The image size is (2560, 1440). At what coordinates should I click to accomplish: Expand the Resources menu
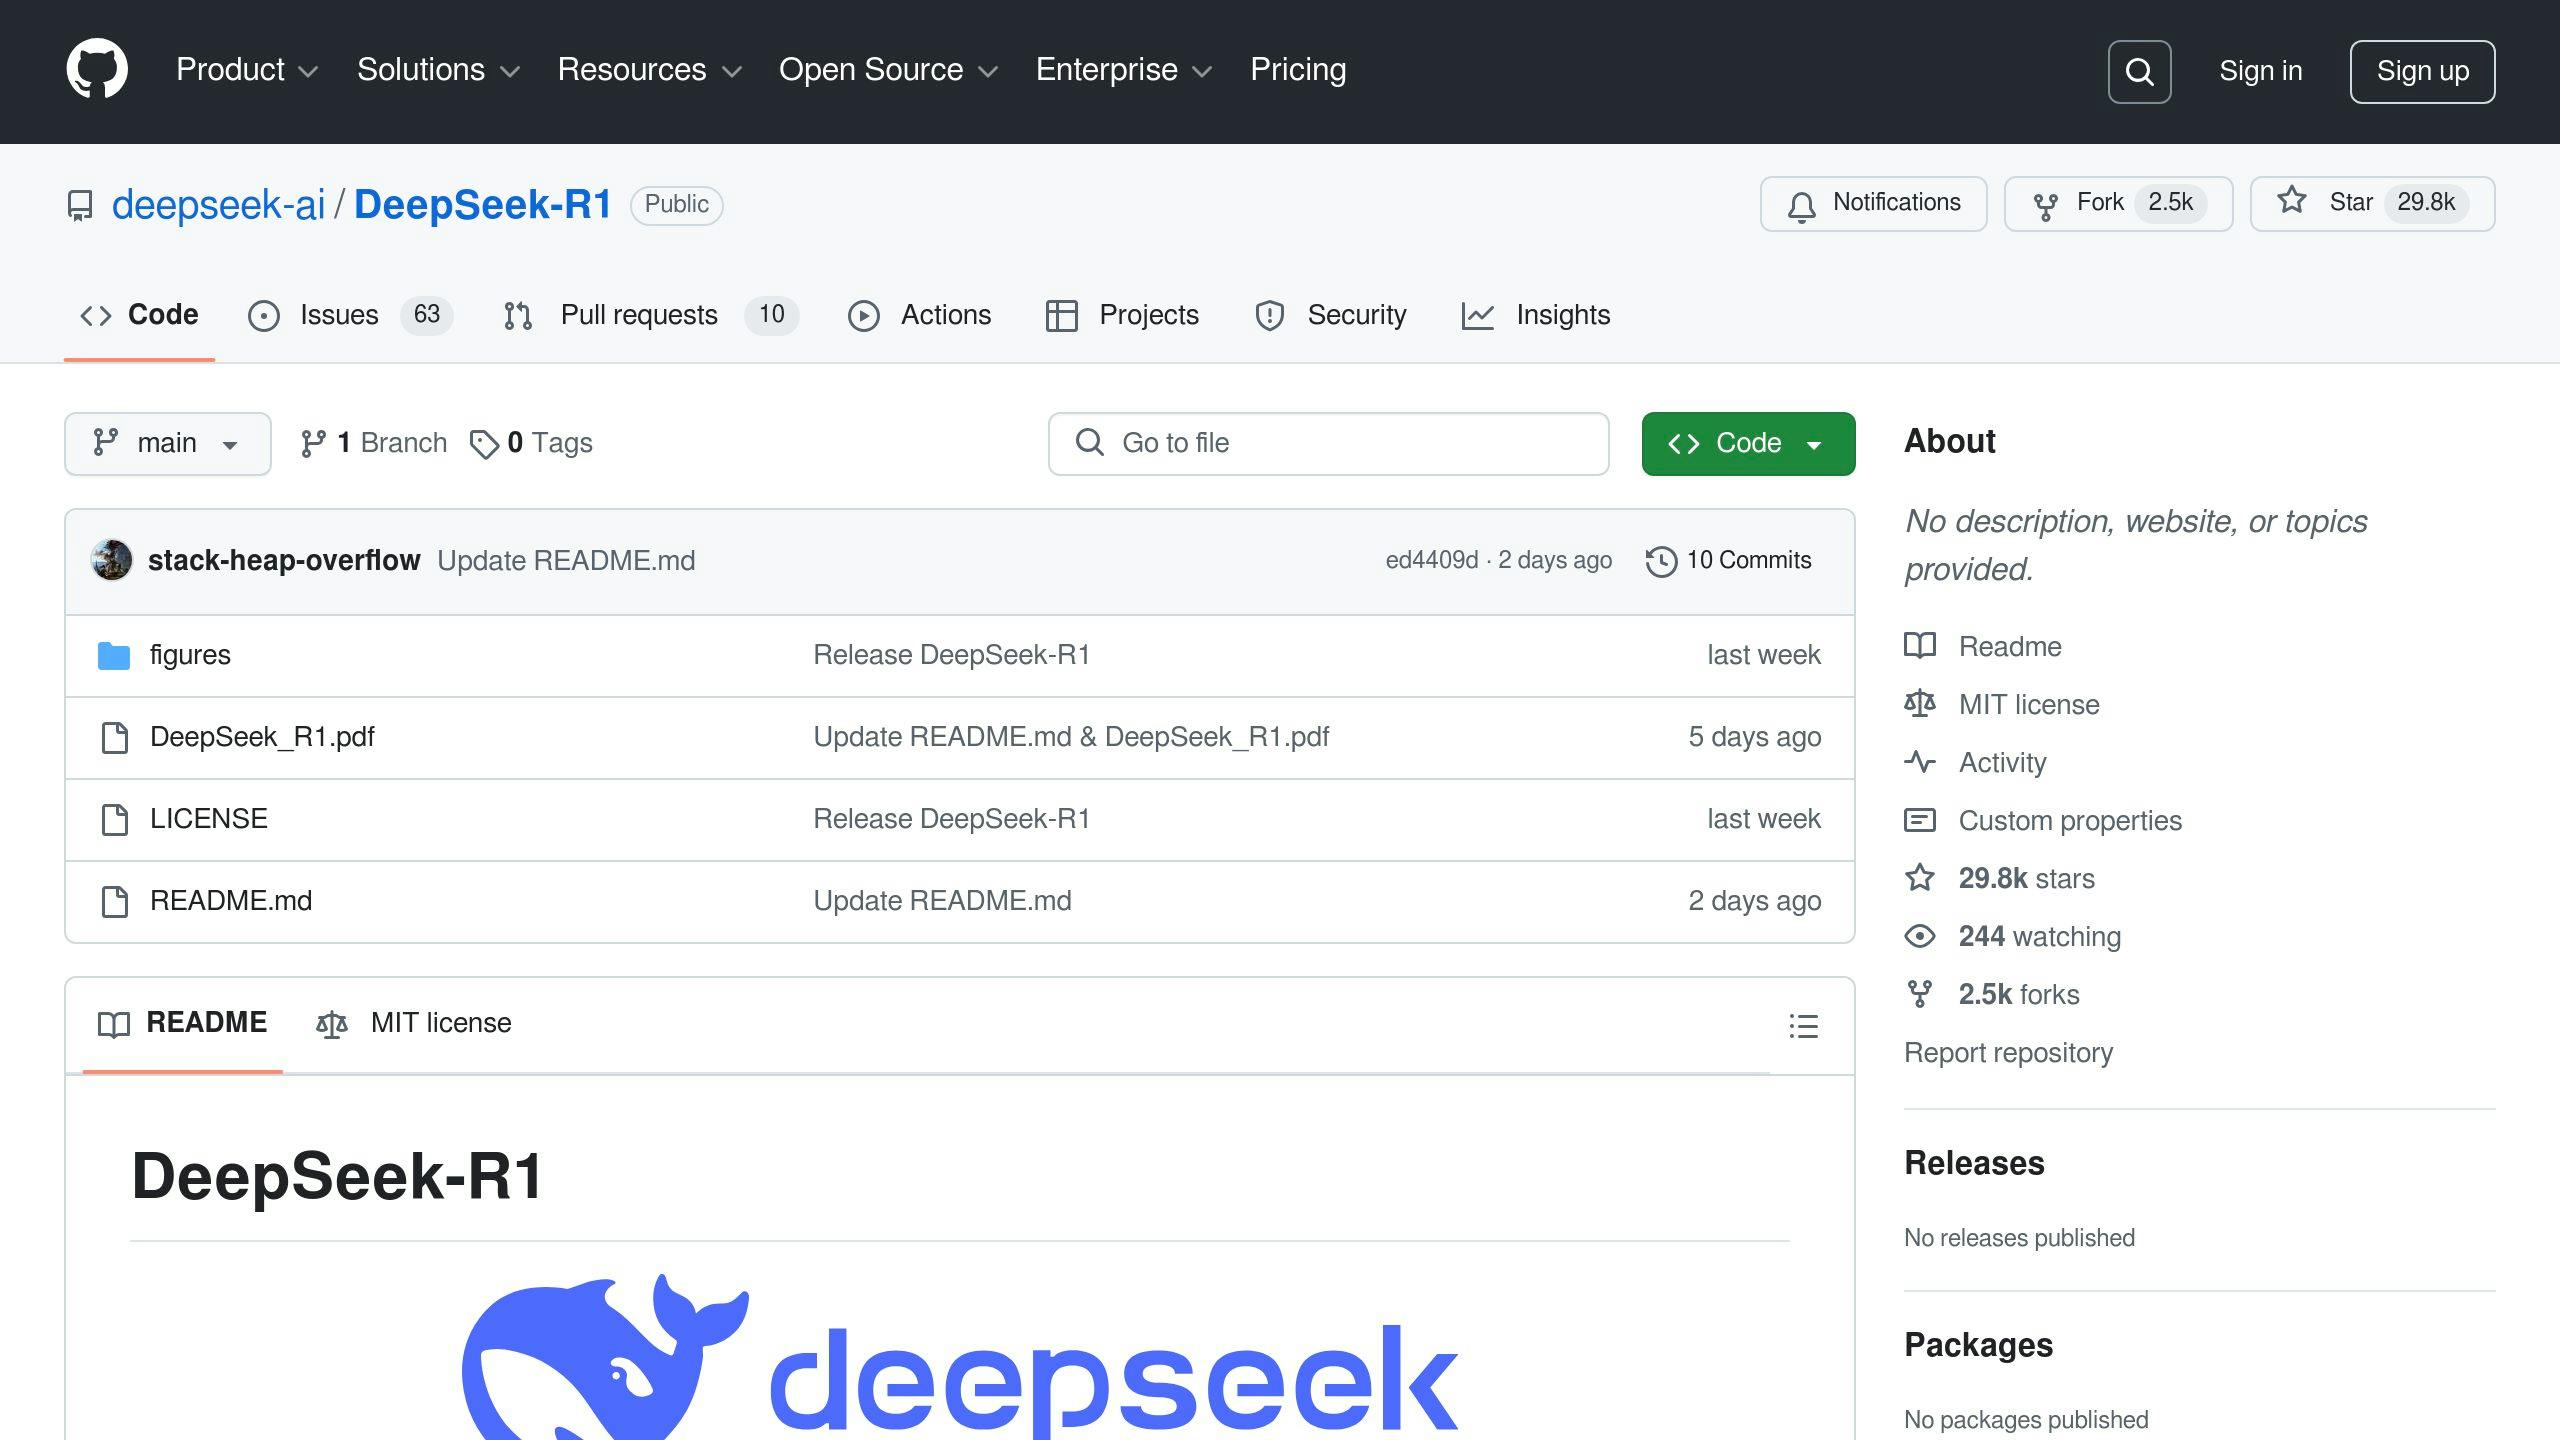(x=649, y=70)
